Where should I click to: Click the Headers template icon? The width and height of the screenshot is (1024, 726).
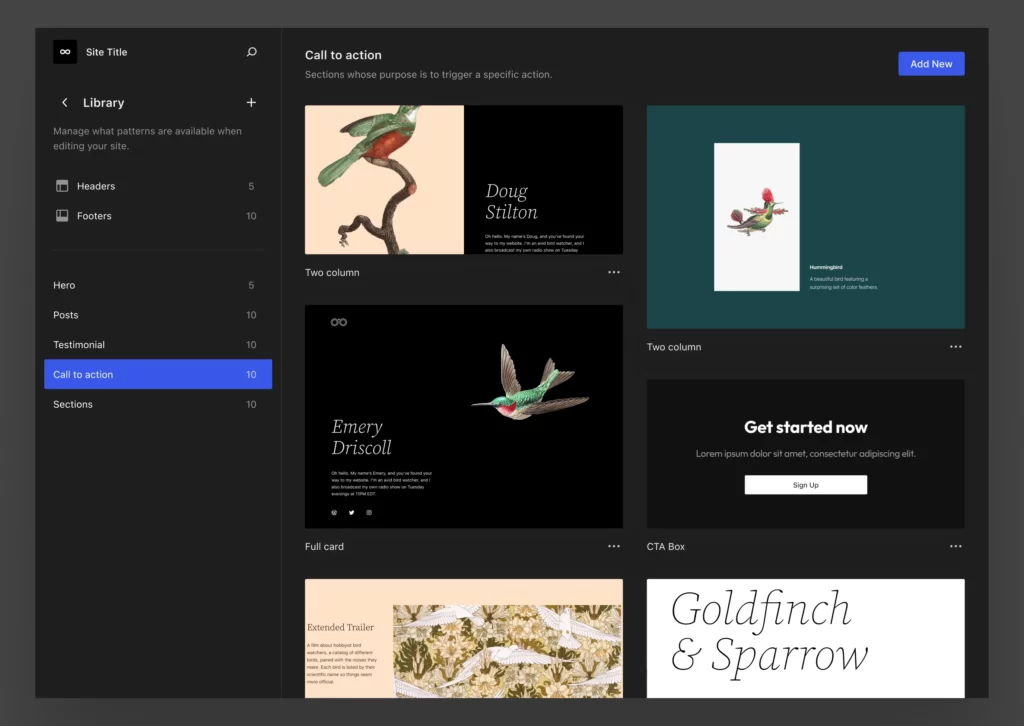pos(62,186)
